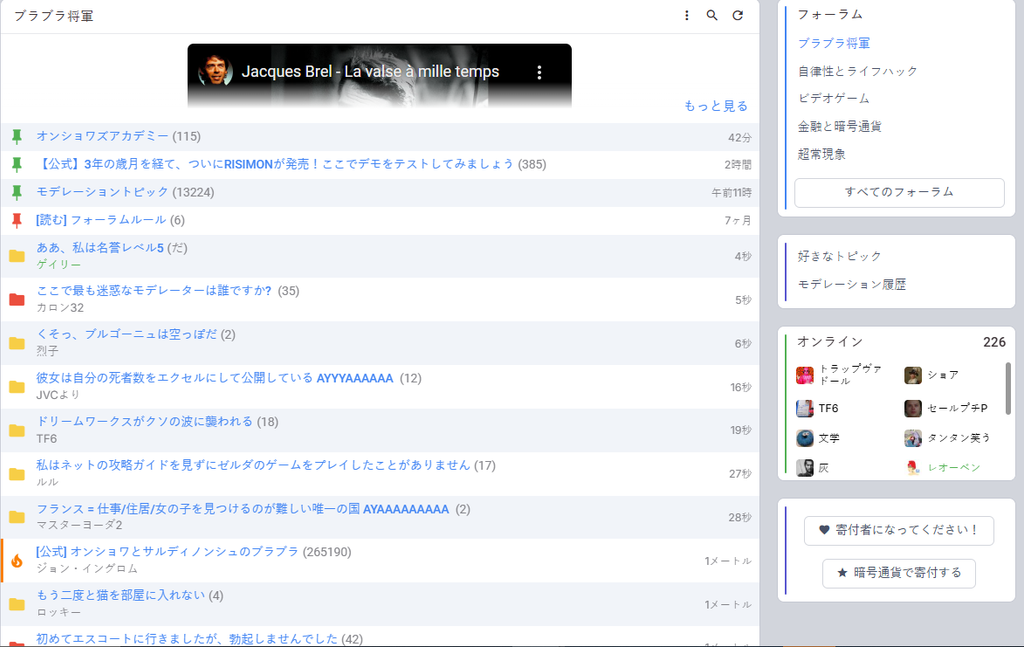Select 超常現象 forum
Viewport: 1024px width, 647px height.
(822, 154)
